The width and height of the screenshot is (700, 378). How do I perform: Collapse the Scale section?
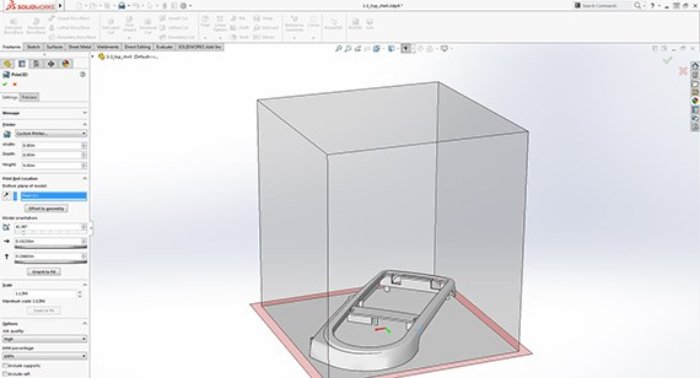point(84,285)
